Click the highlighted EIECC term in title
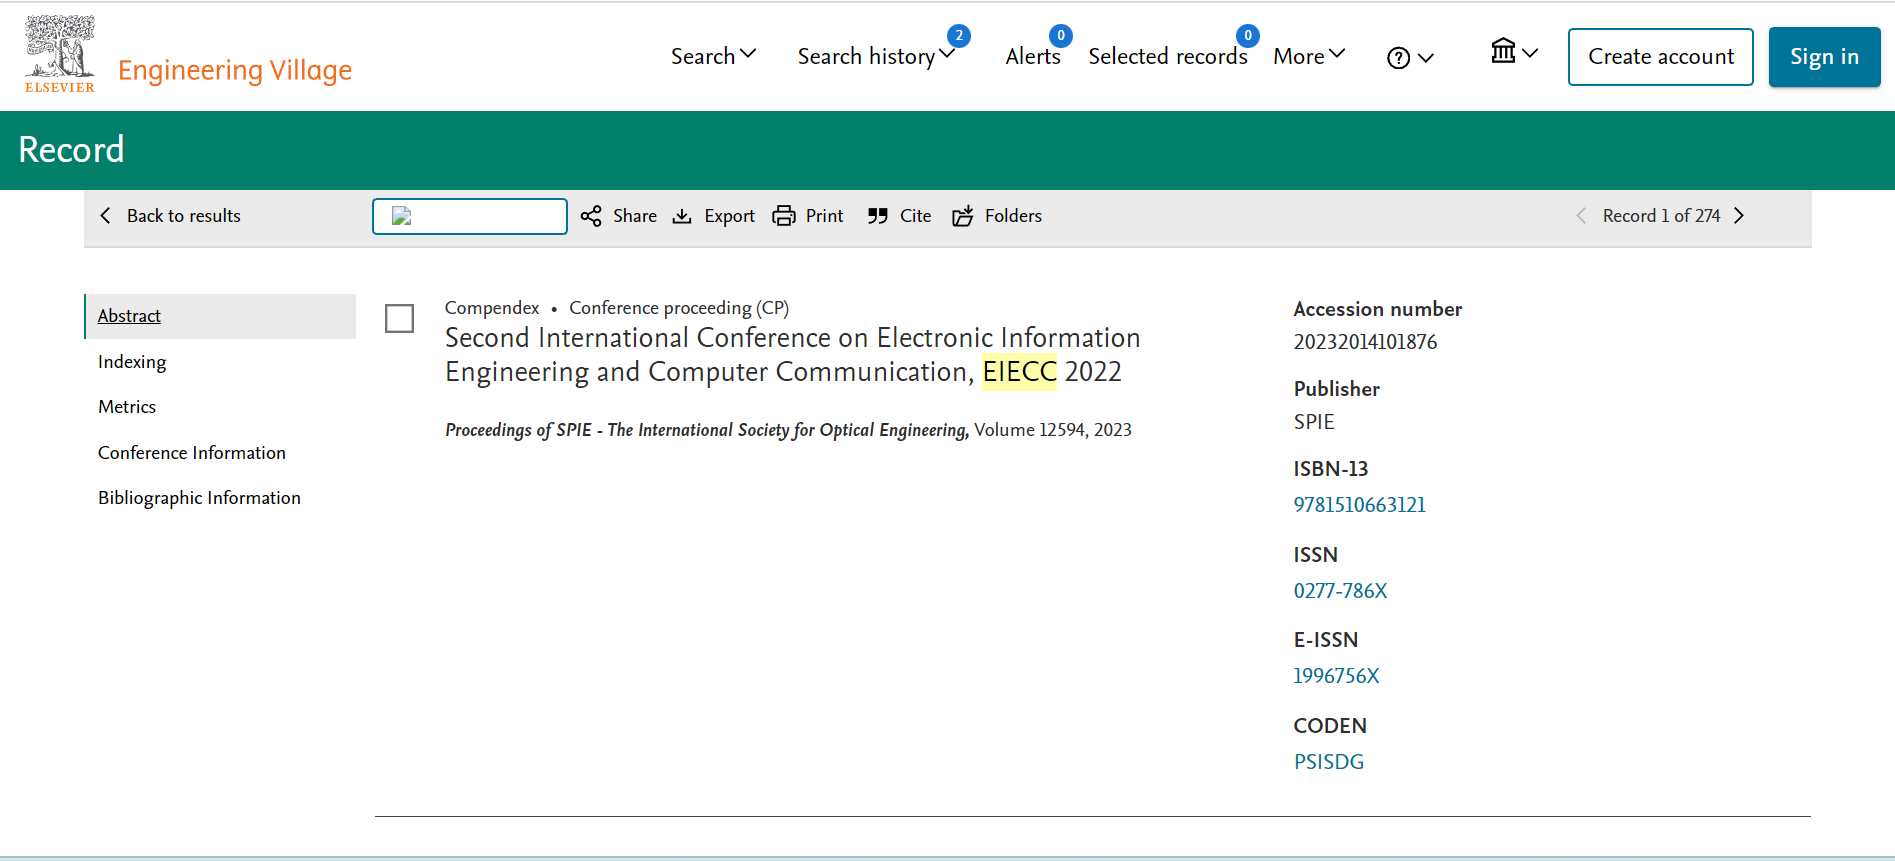 coord(1019,372)
